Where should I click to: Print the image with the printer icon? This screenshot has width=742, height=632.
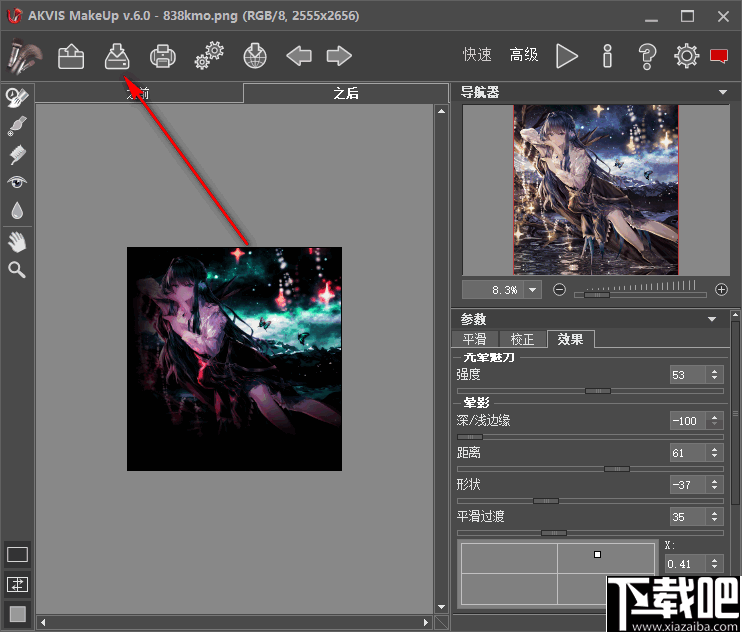coord(163,56)
